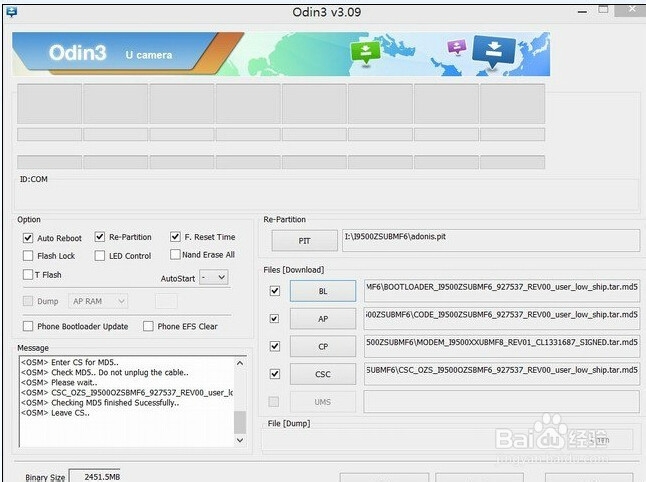Select 'Checking MD5 finished Sucessfully..' log line

click(x=100, y=402)
